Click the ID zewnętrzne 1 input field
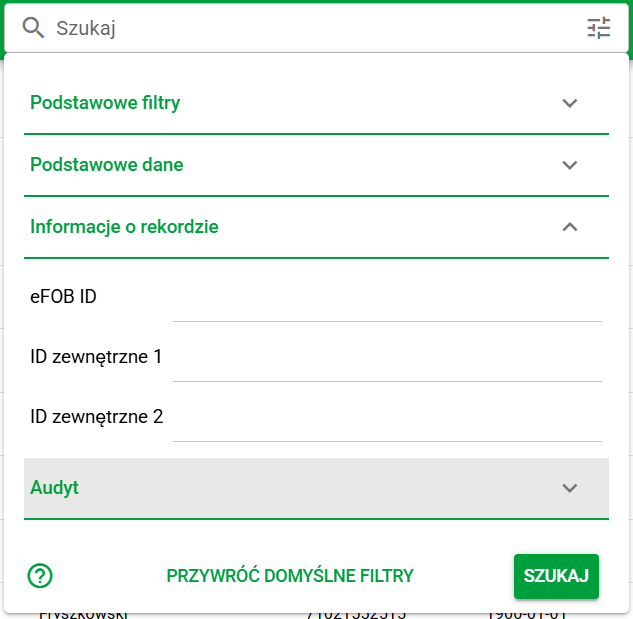This screenshot has width=633, height=619. pyautogui.click(x=387, y=362)
